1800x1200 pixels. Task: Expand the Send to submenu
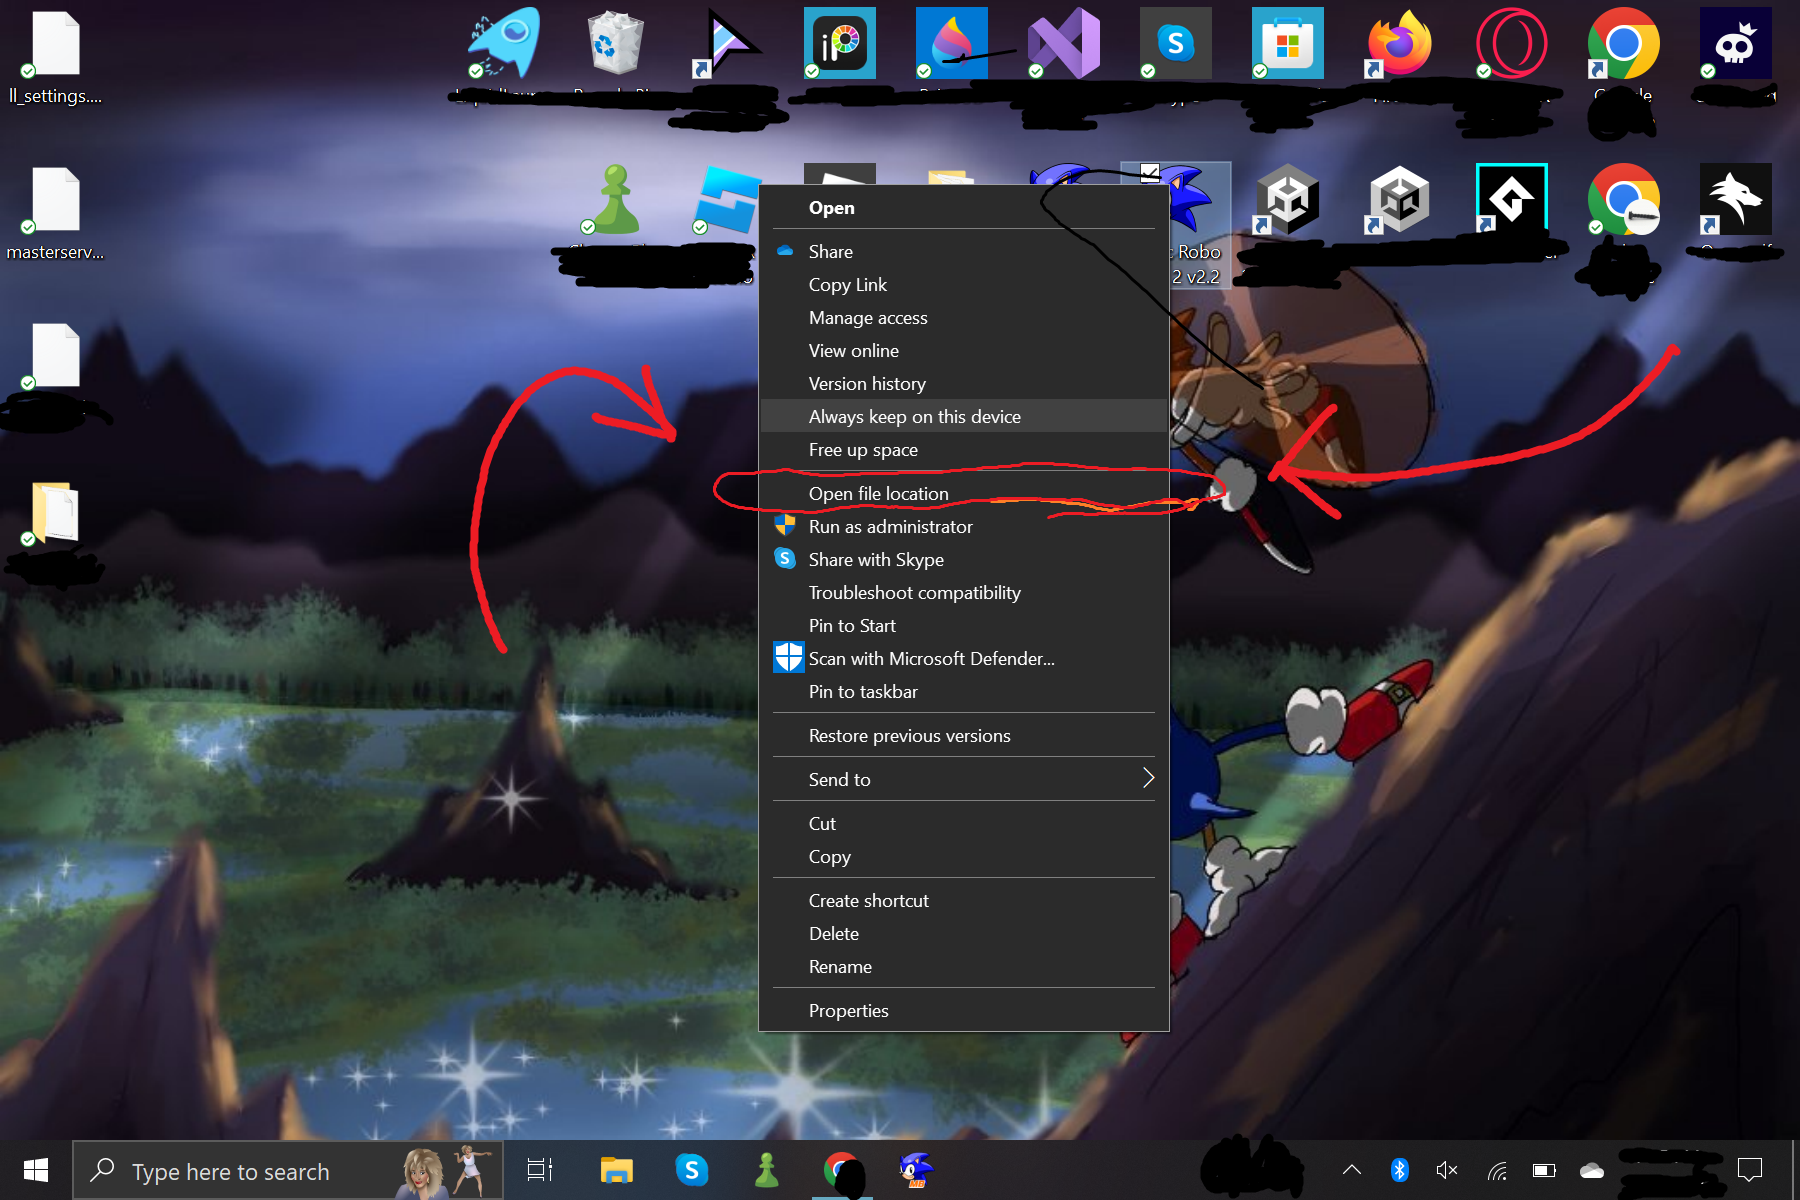pyautogui.click(x=964, y=779)
